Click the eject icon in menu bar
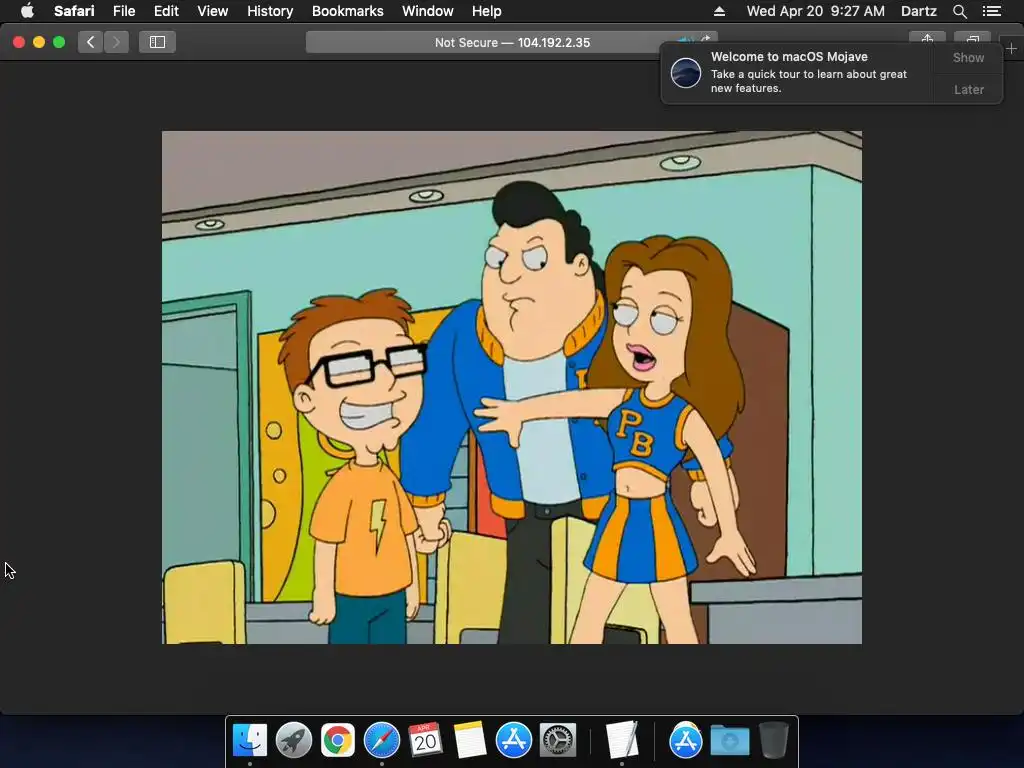Image resolution: width=1024 pixels, height=768 pixels. pyautogui.click(x=719, y=11)
